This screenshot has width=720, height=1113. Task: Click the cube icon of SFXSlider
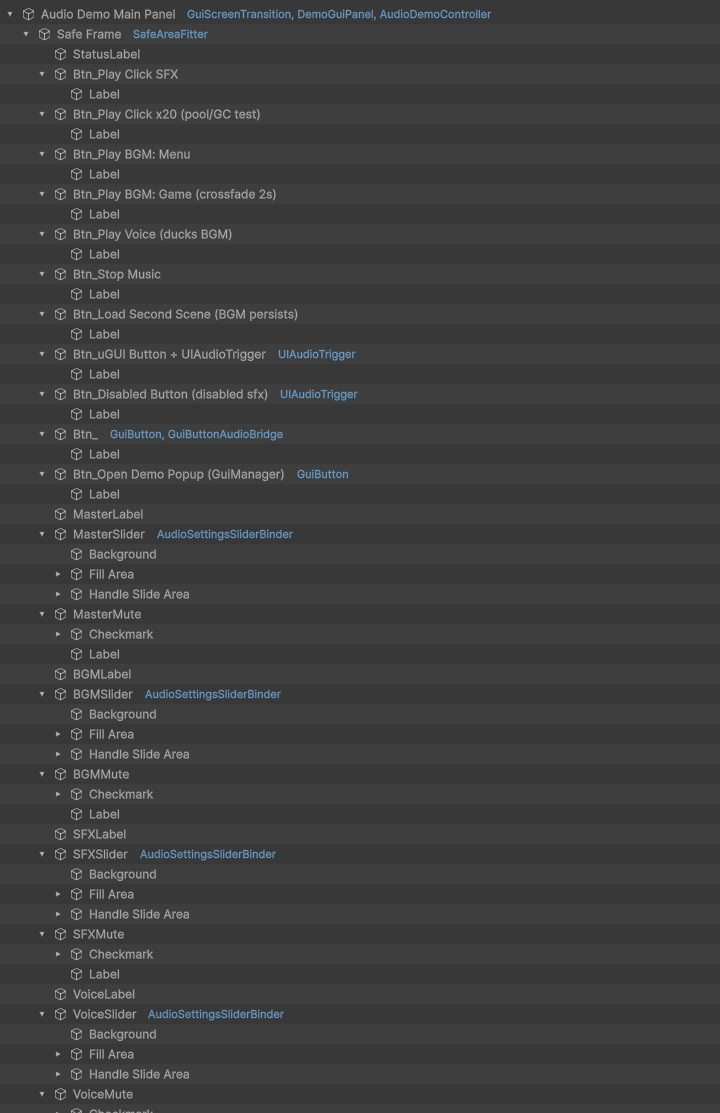click(x=60, y=854)
